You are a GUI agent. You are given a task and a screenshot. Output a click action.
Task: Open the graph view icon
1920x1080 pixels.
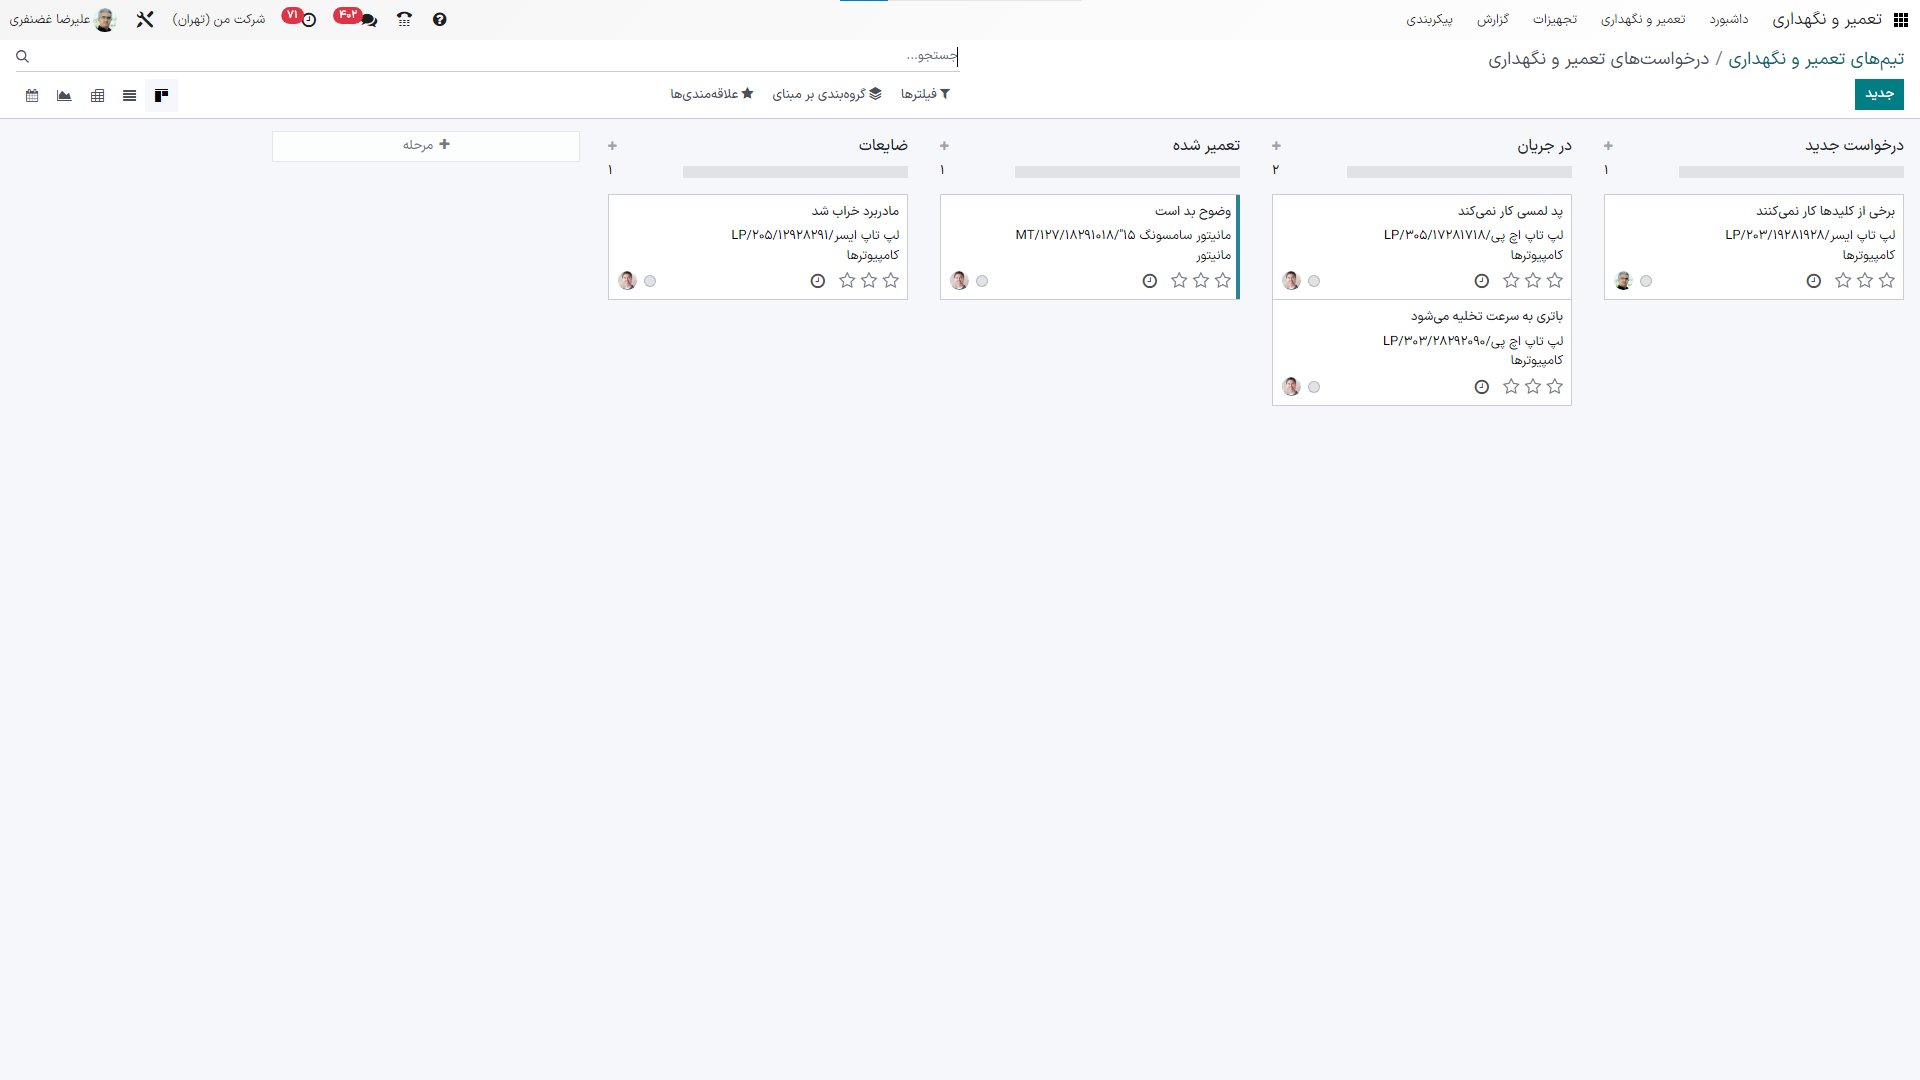(x=64, y=96)
